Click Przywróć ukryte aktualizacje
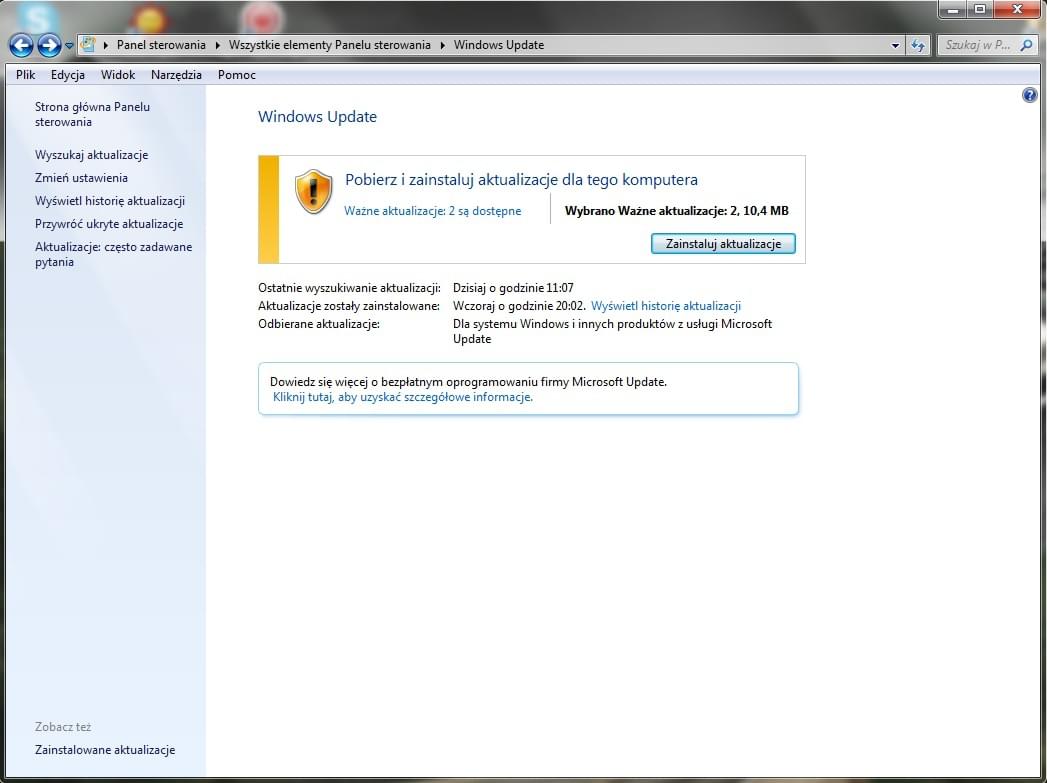Screen dimensions: 1047x783 pyautogui.click(x=109, y=224)
